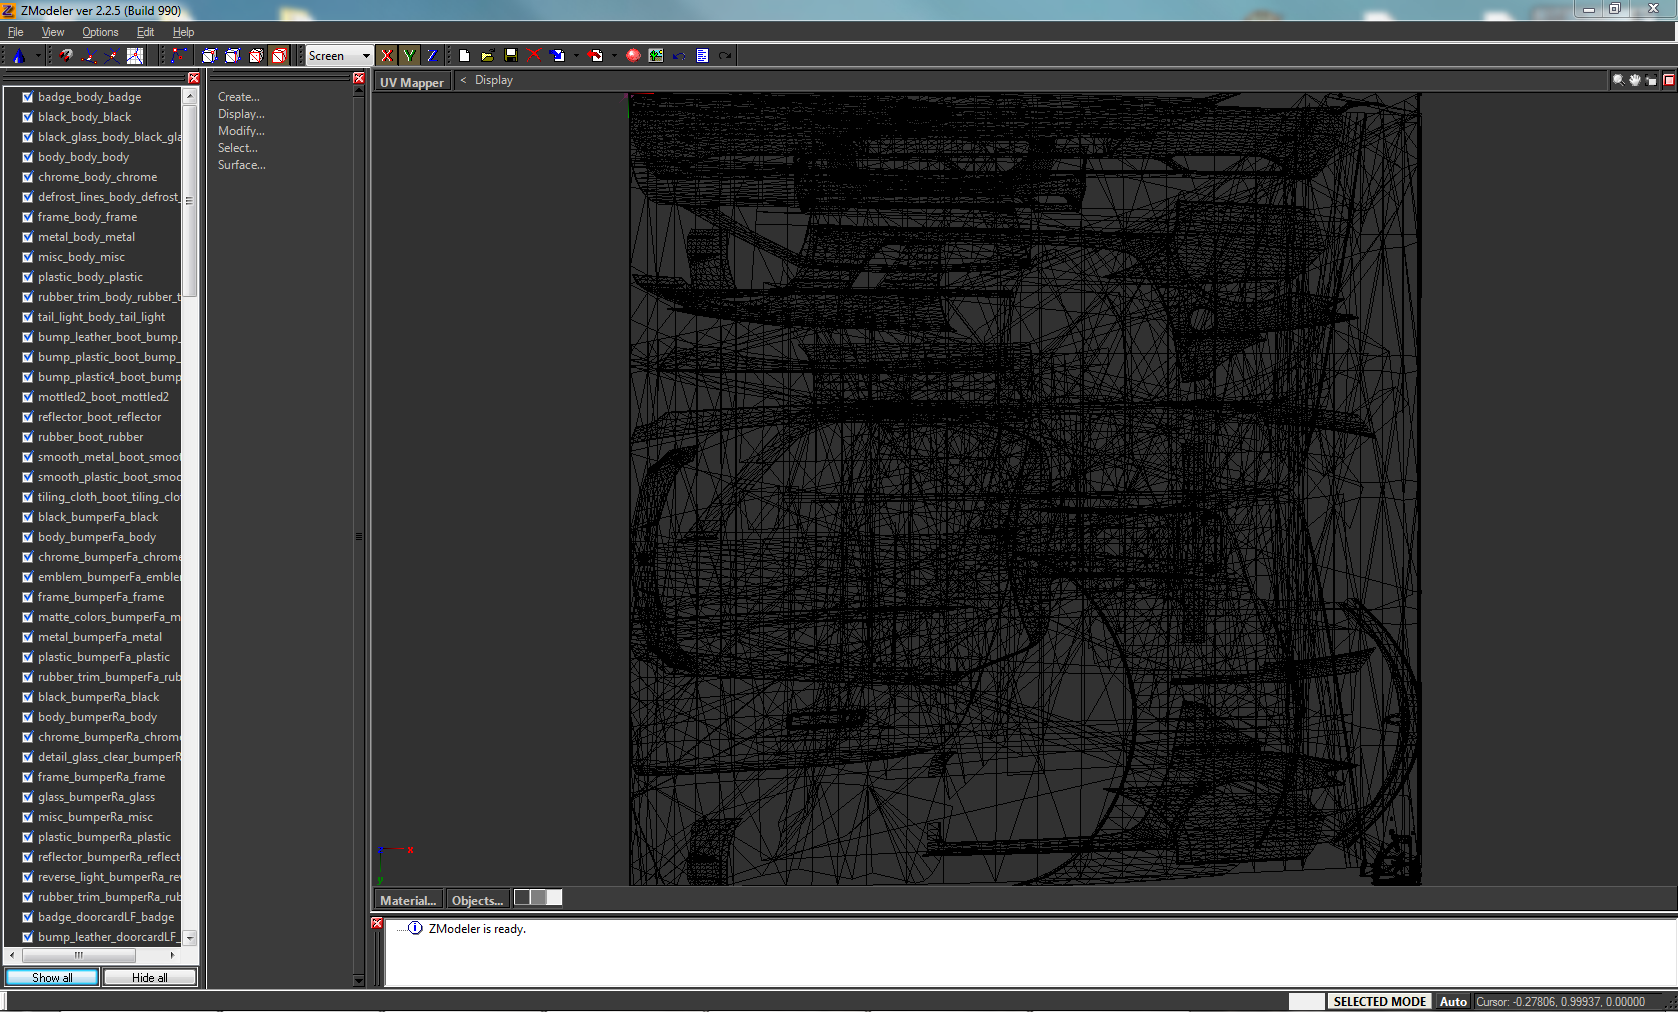Click the New file icon
Screen dimensions: 1678x1012
464,55
